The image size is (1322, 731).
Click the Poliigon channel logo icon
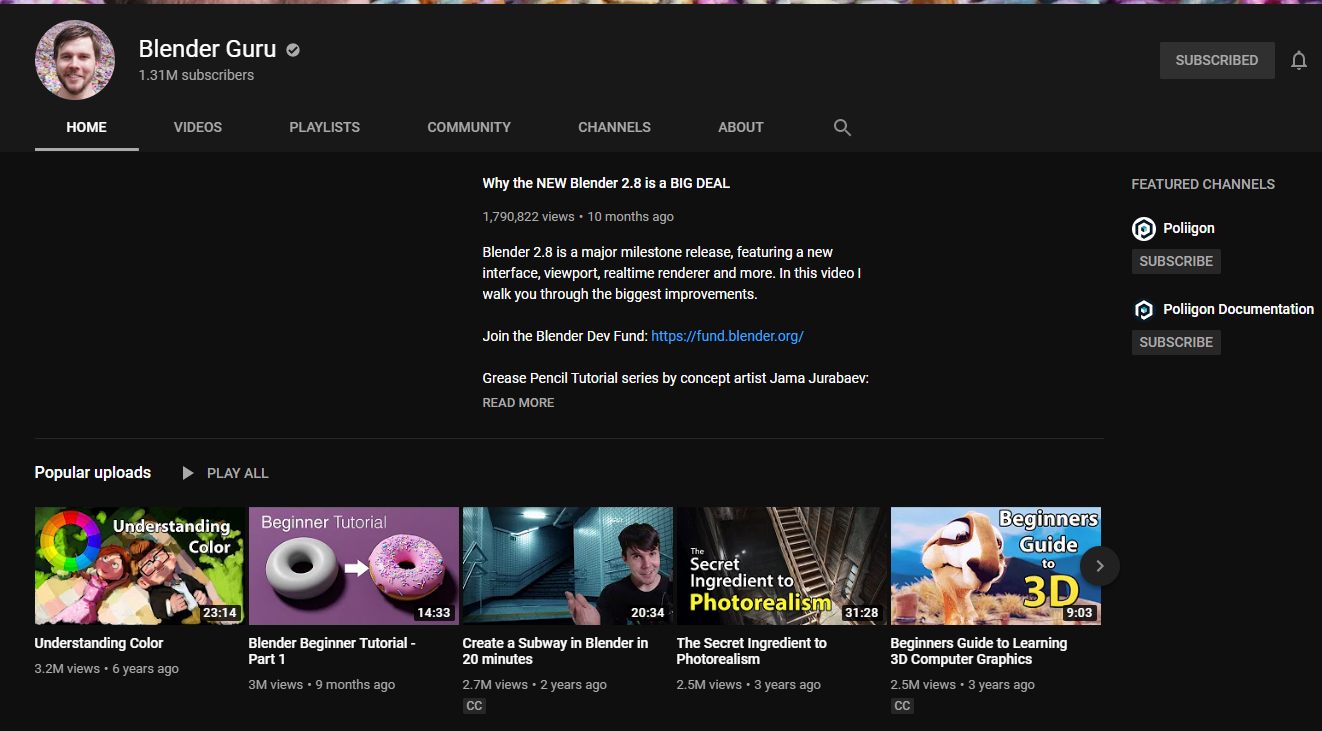(1144, 229)
